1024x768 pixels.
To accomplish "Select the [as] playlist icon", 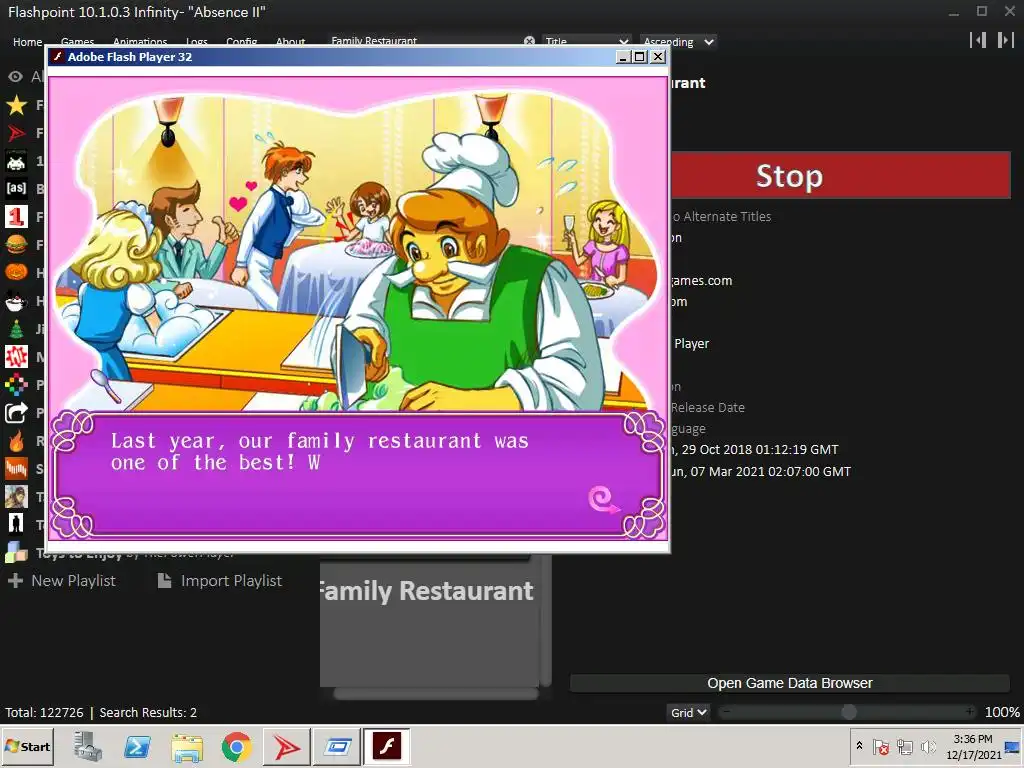I will 16,189.
